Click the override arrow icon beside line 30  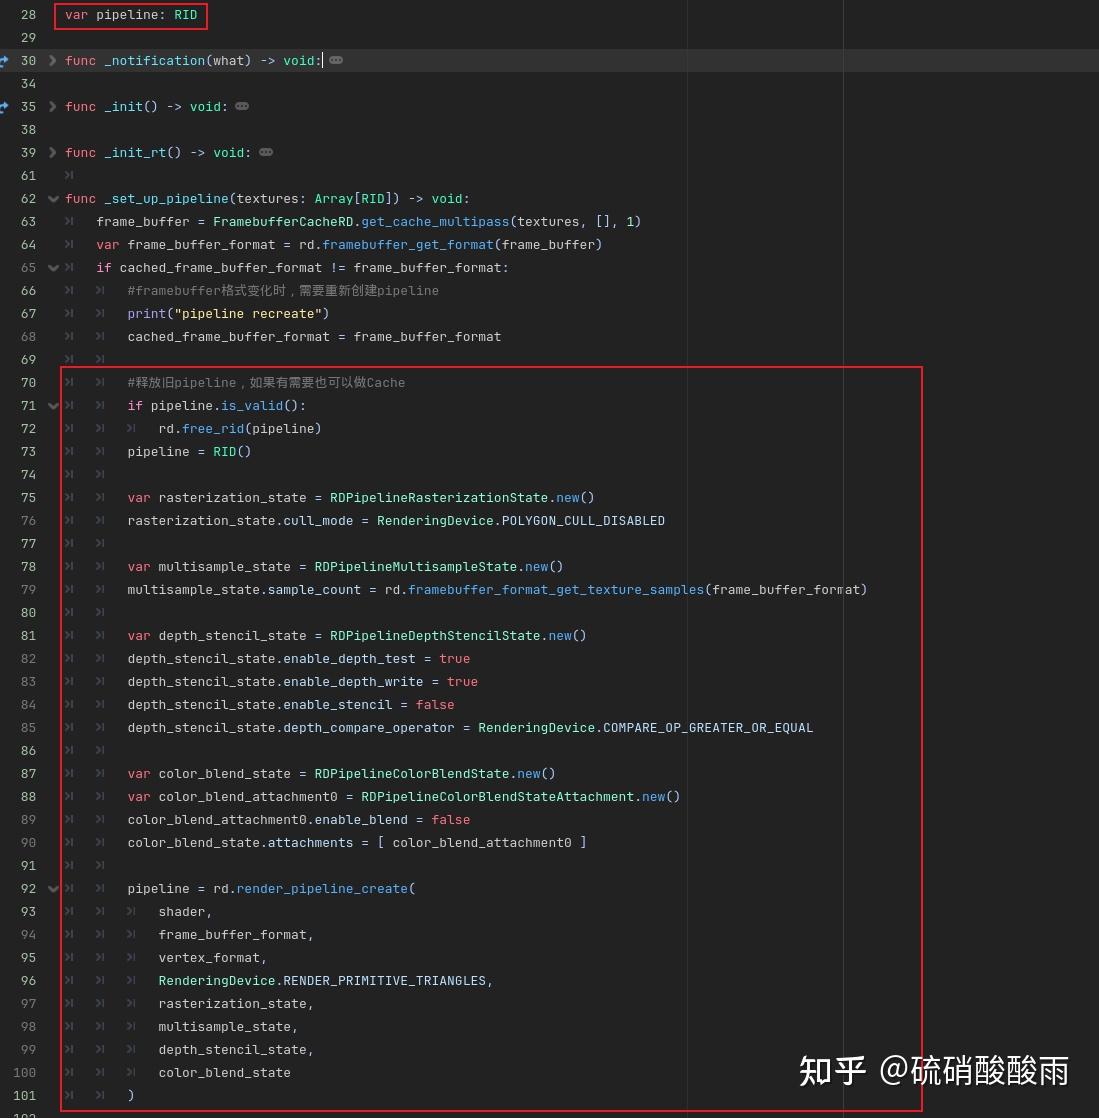[x=5, y=60]
